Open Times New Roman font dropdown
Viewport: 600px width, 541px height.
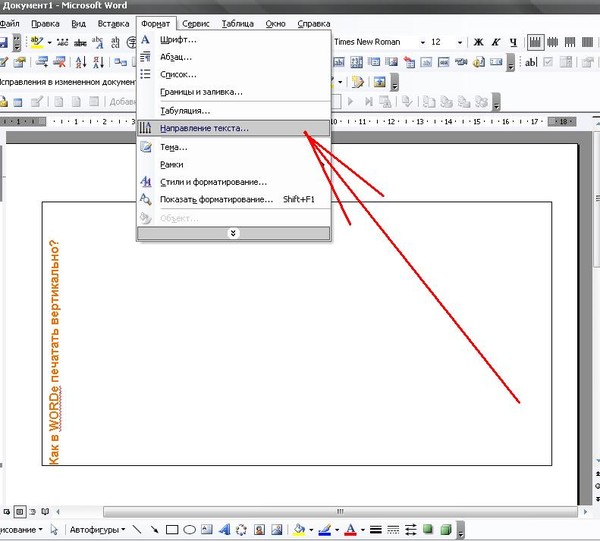(422, 42)
